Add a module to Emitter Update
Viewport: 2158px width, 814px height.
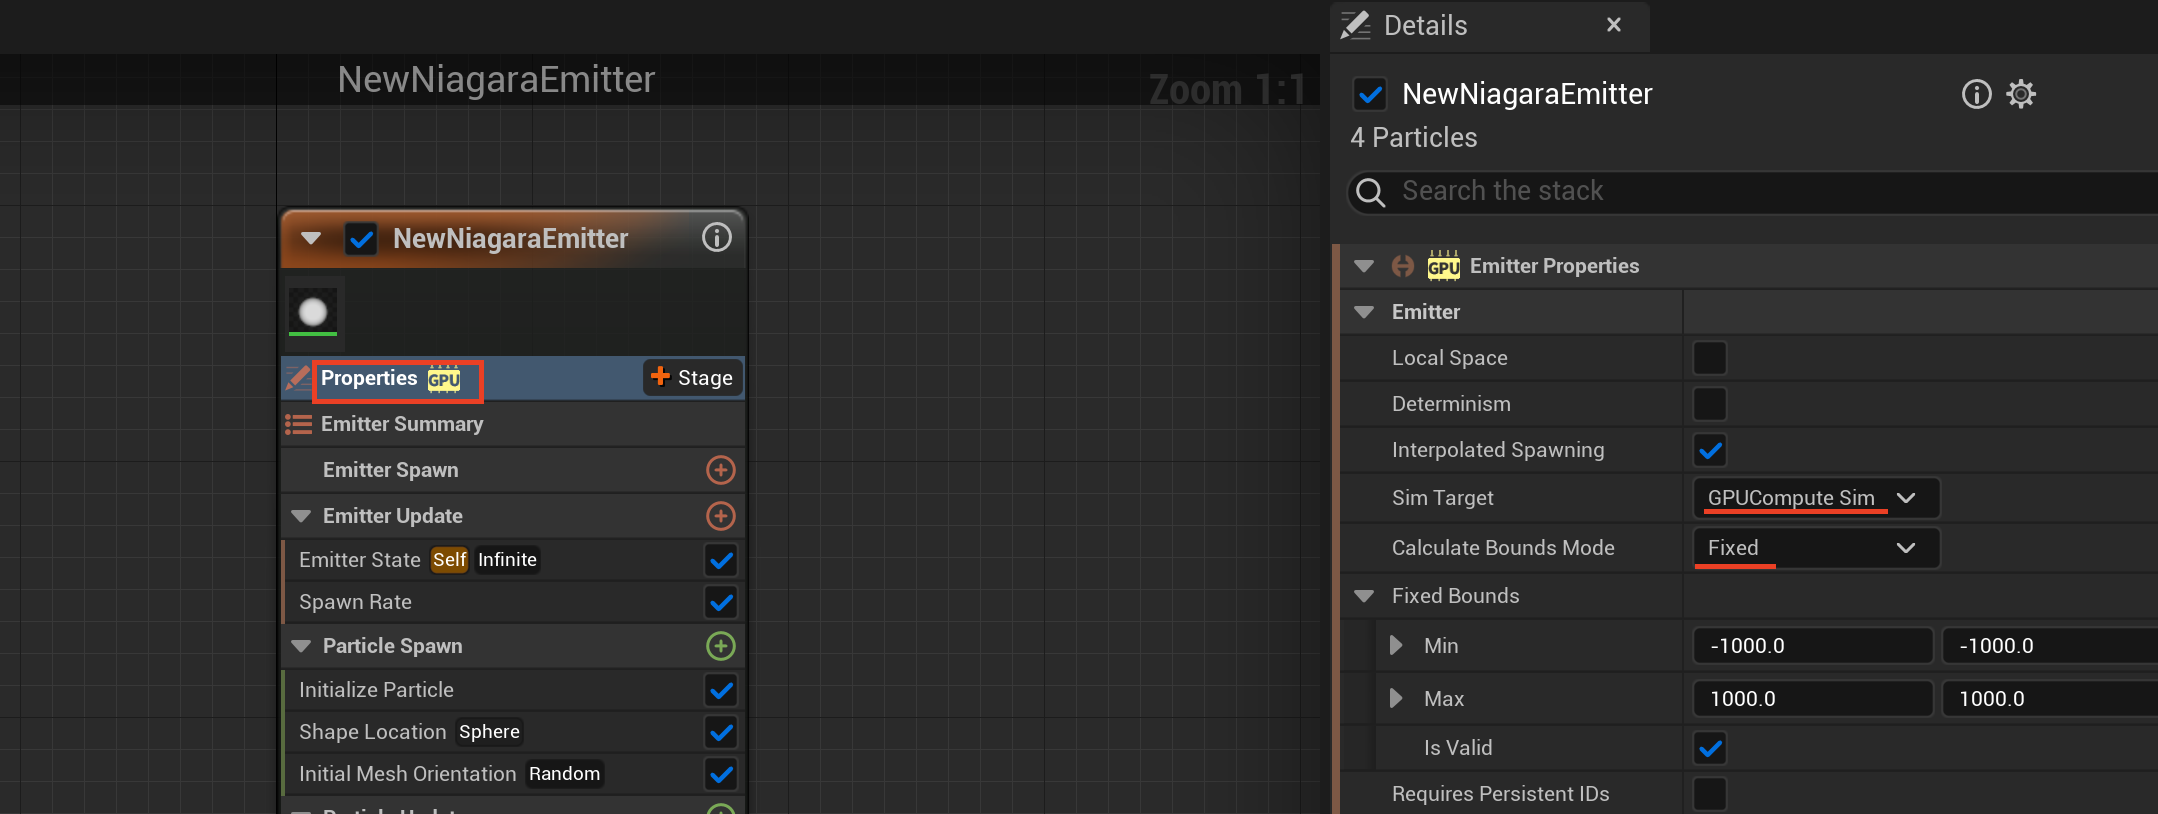click(x=721, y=516)
